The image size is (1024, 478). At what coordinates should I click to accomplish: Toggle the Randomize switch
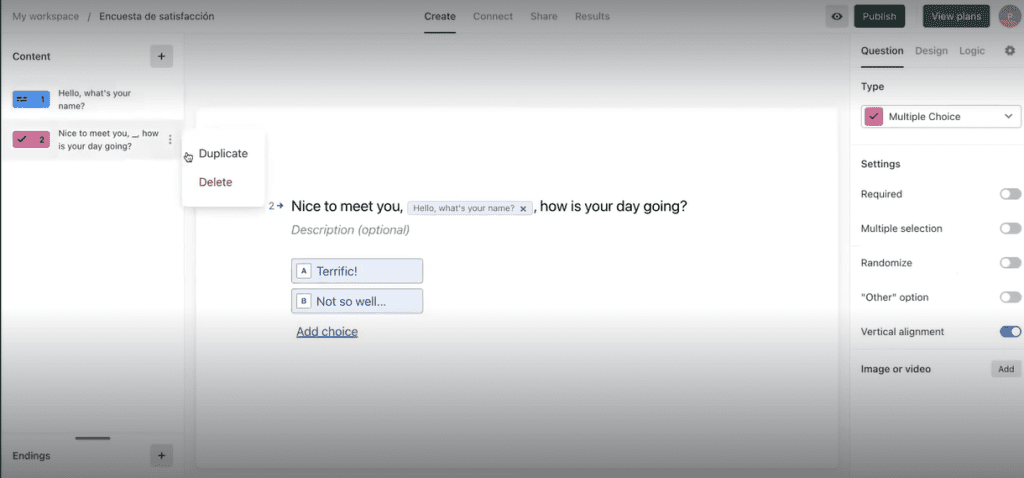[x=1010, y=263]
